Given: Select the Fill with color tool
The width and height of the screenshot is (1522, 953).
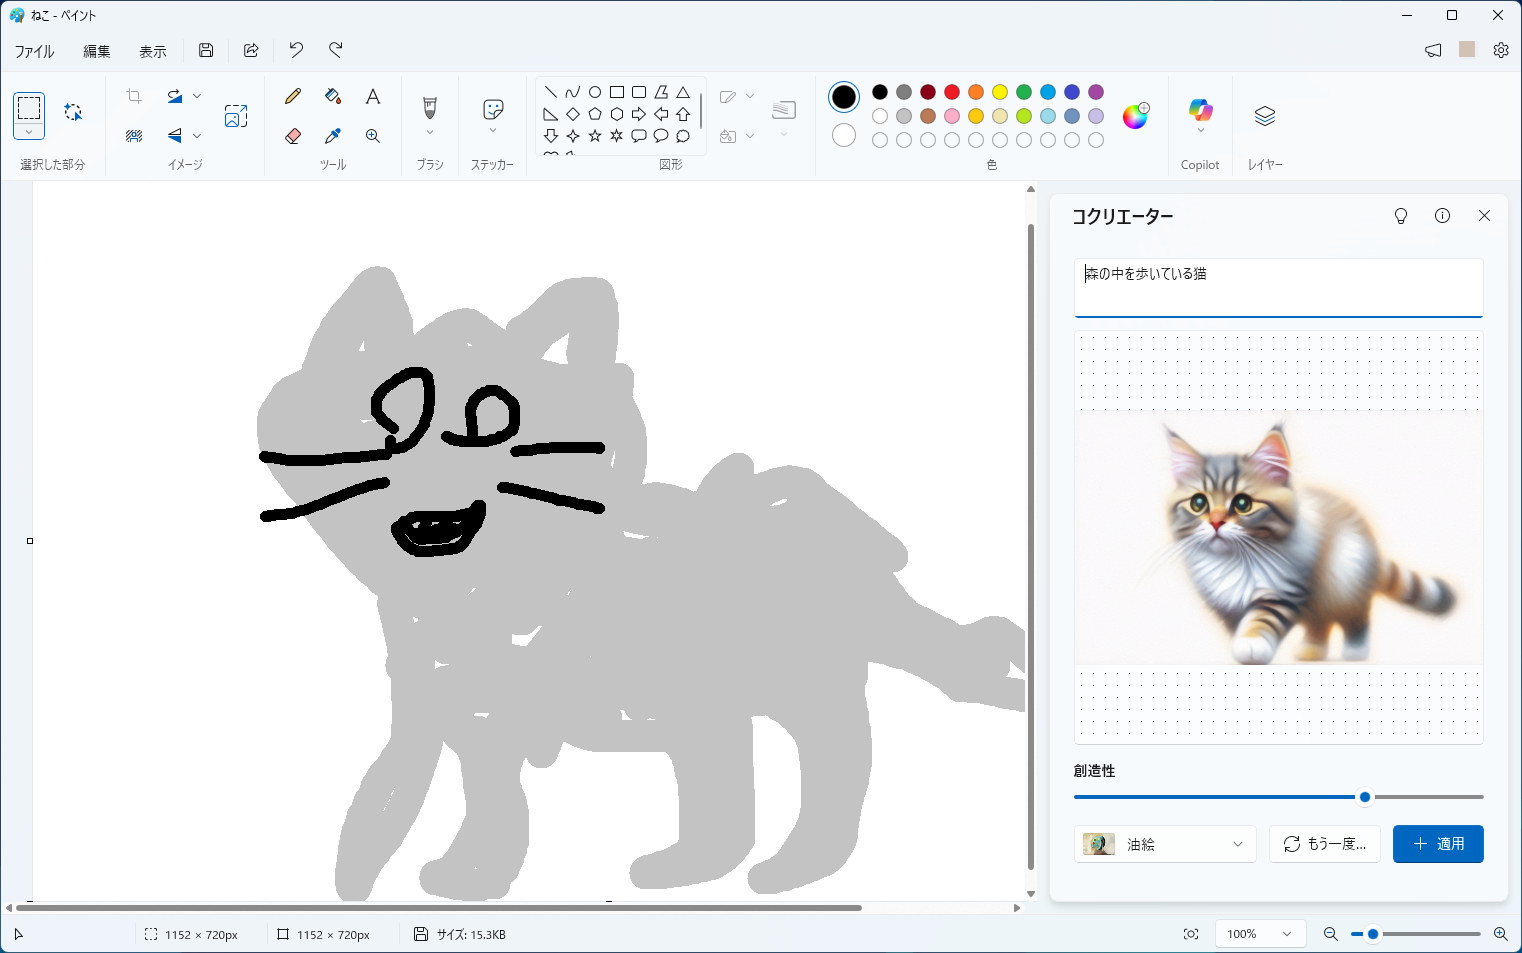Looking at the screenshot, I should pyautogui.click(x=332, y=95).
